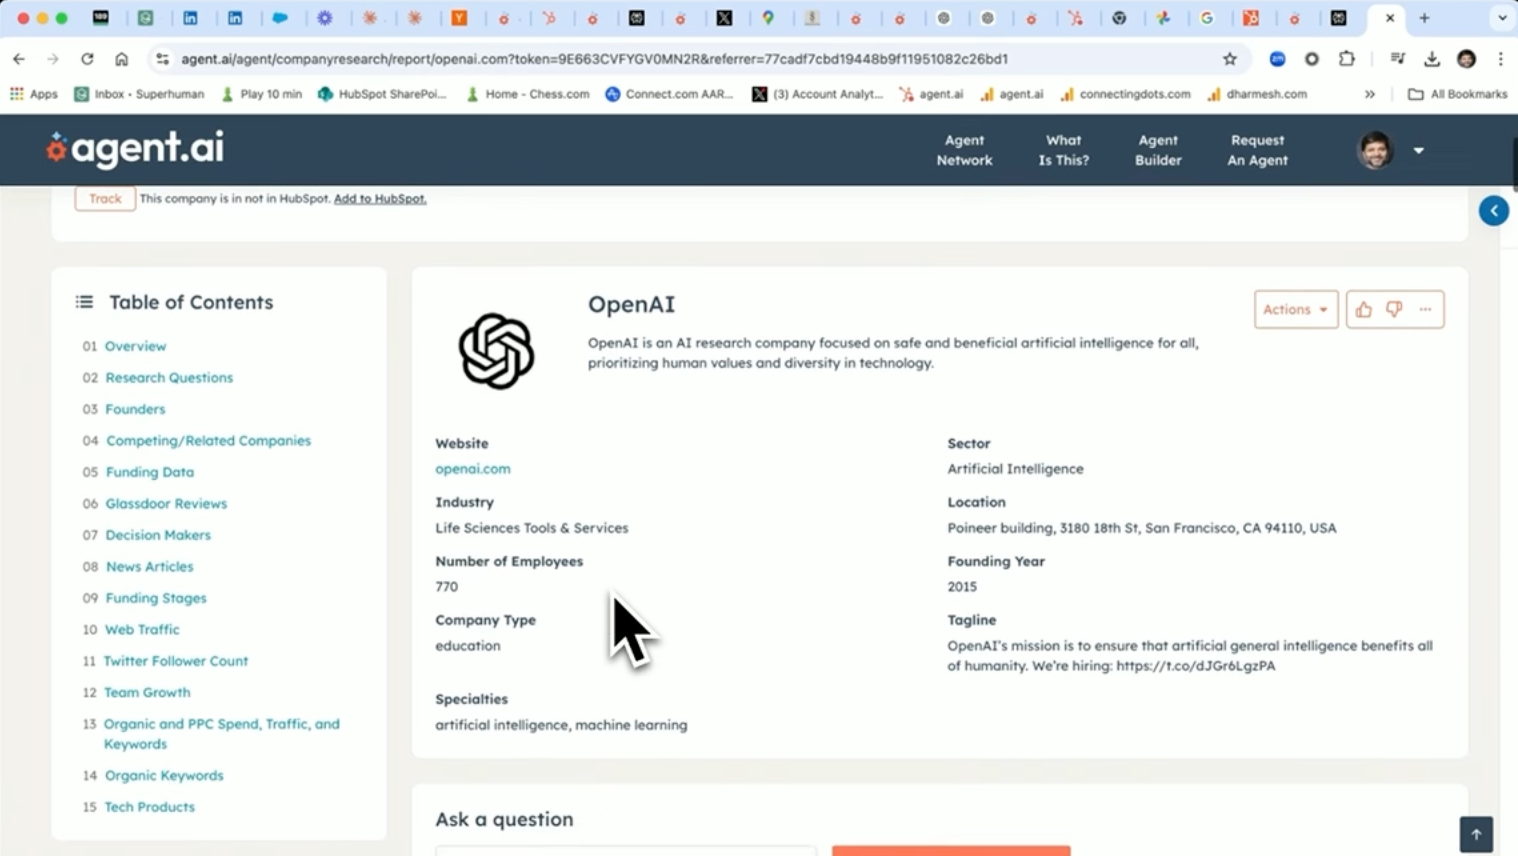Jump to the Funding Data section
This screenshot has height=856, width=1518.
pyautogui.click(x=150, y=472)
